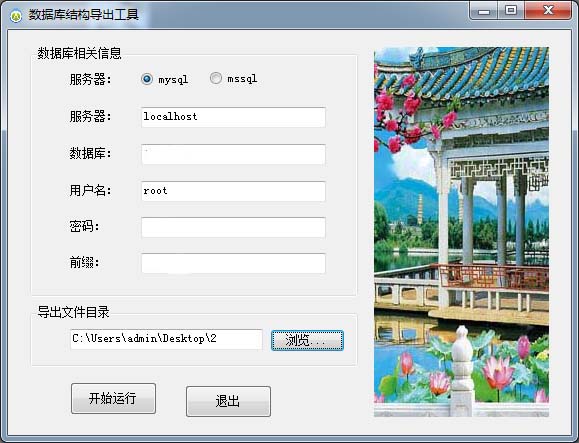Click the 密码 password input field
579x443 pixels.
point(233,227)
